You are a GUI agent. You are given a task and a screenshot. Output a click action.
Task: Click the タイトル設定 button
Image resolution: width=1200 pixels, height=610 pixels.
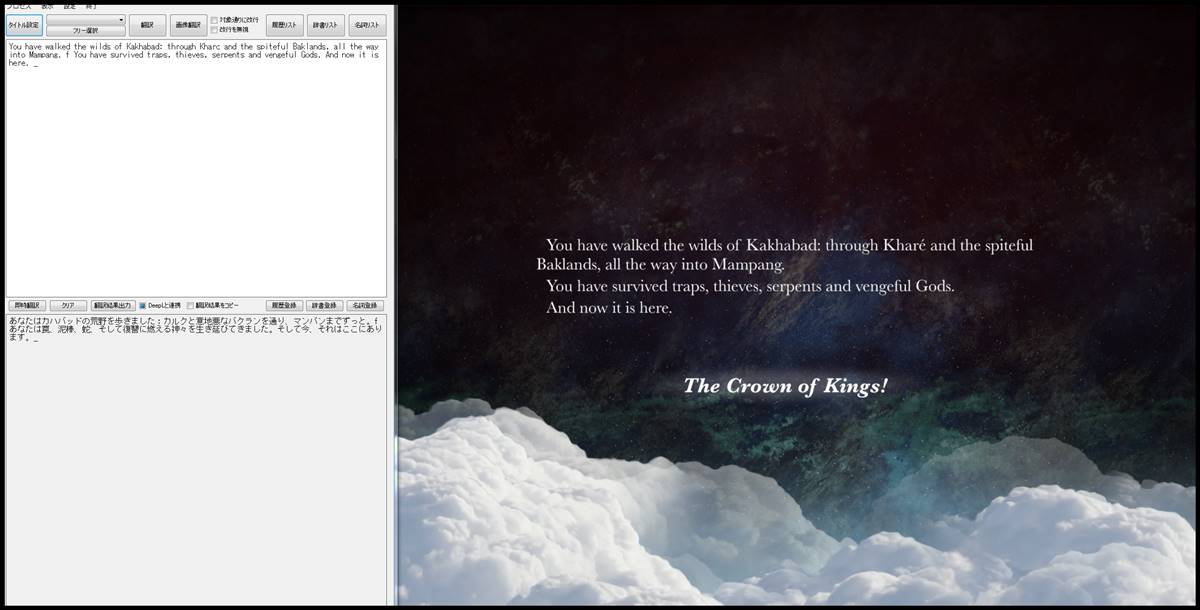pyautogui.click(x=24, y=26)
